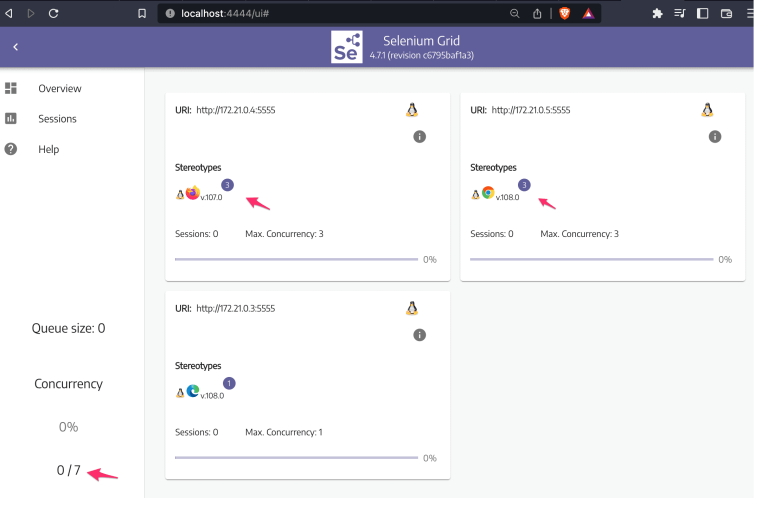768x512 pixels.
Task: Click the Selenium logo in the header
Action: (x=347, y=47)
